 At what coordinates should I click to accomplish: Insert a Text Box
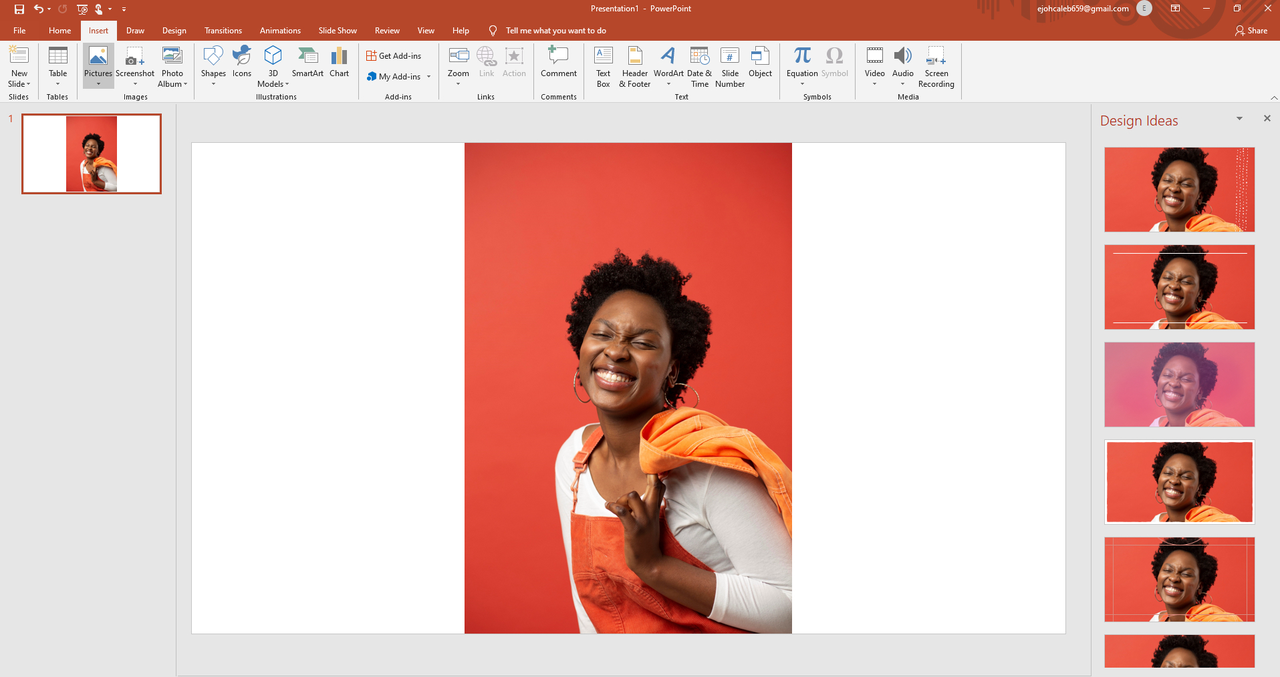click(603, 67)
